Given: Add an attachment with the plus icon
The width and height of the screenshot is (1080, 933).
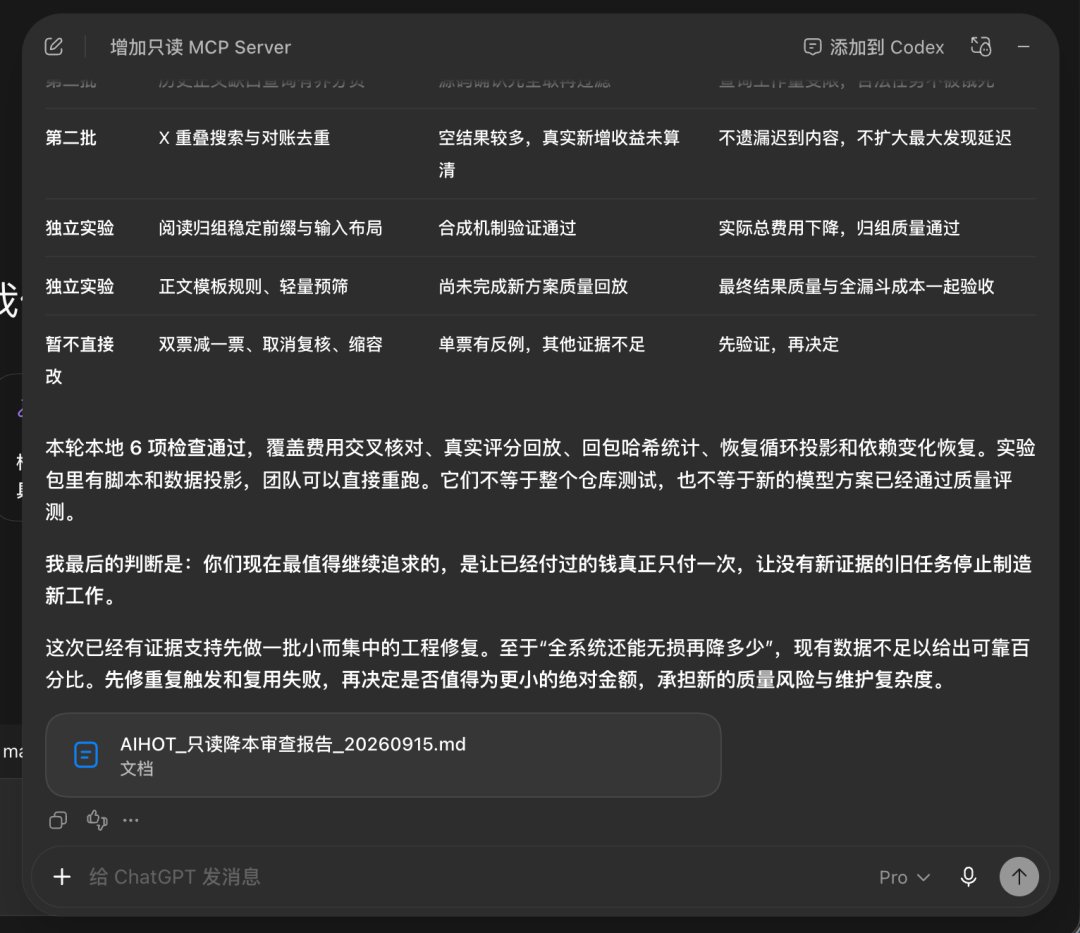Looking at the screenshot, I should [62, 877].
